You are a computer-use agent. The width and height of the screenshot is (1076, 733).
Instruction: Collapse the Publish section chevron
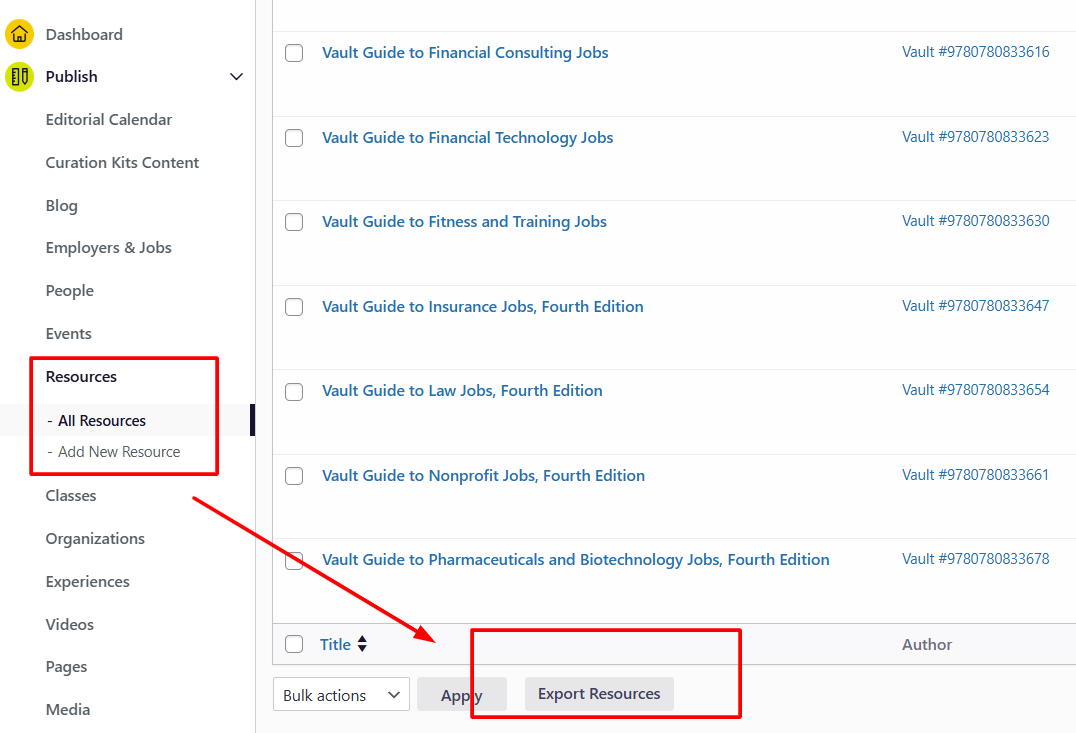pos(236,76)
